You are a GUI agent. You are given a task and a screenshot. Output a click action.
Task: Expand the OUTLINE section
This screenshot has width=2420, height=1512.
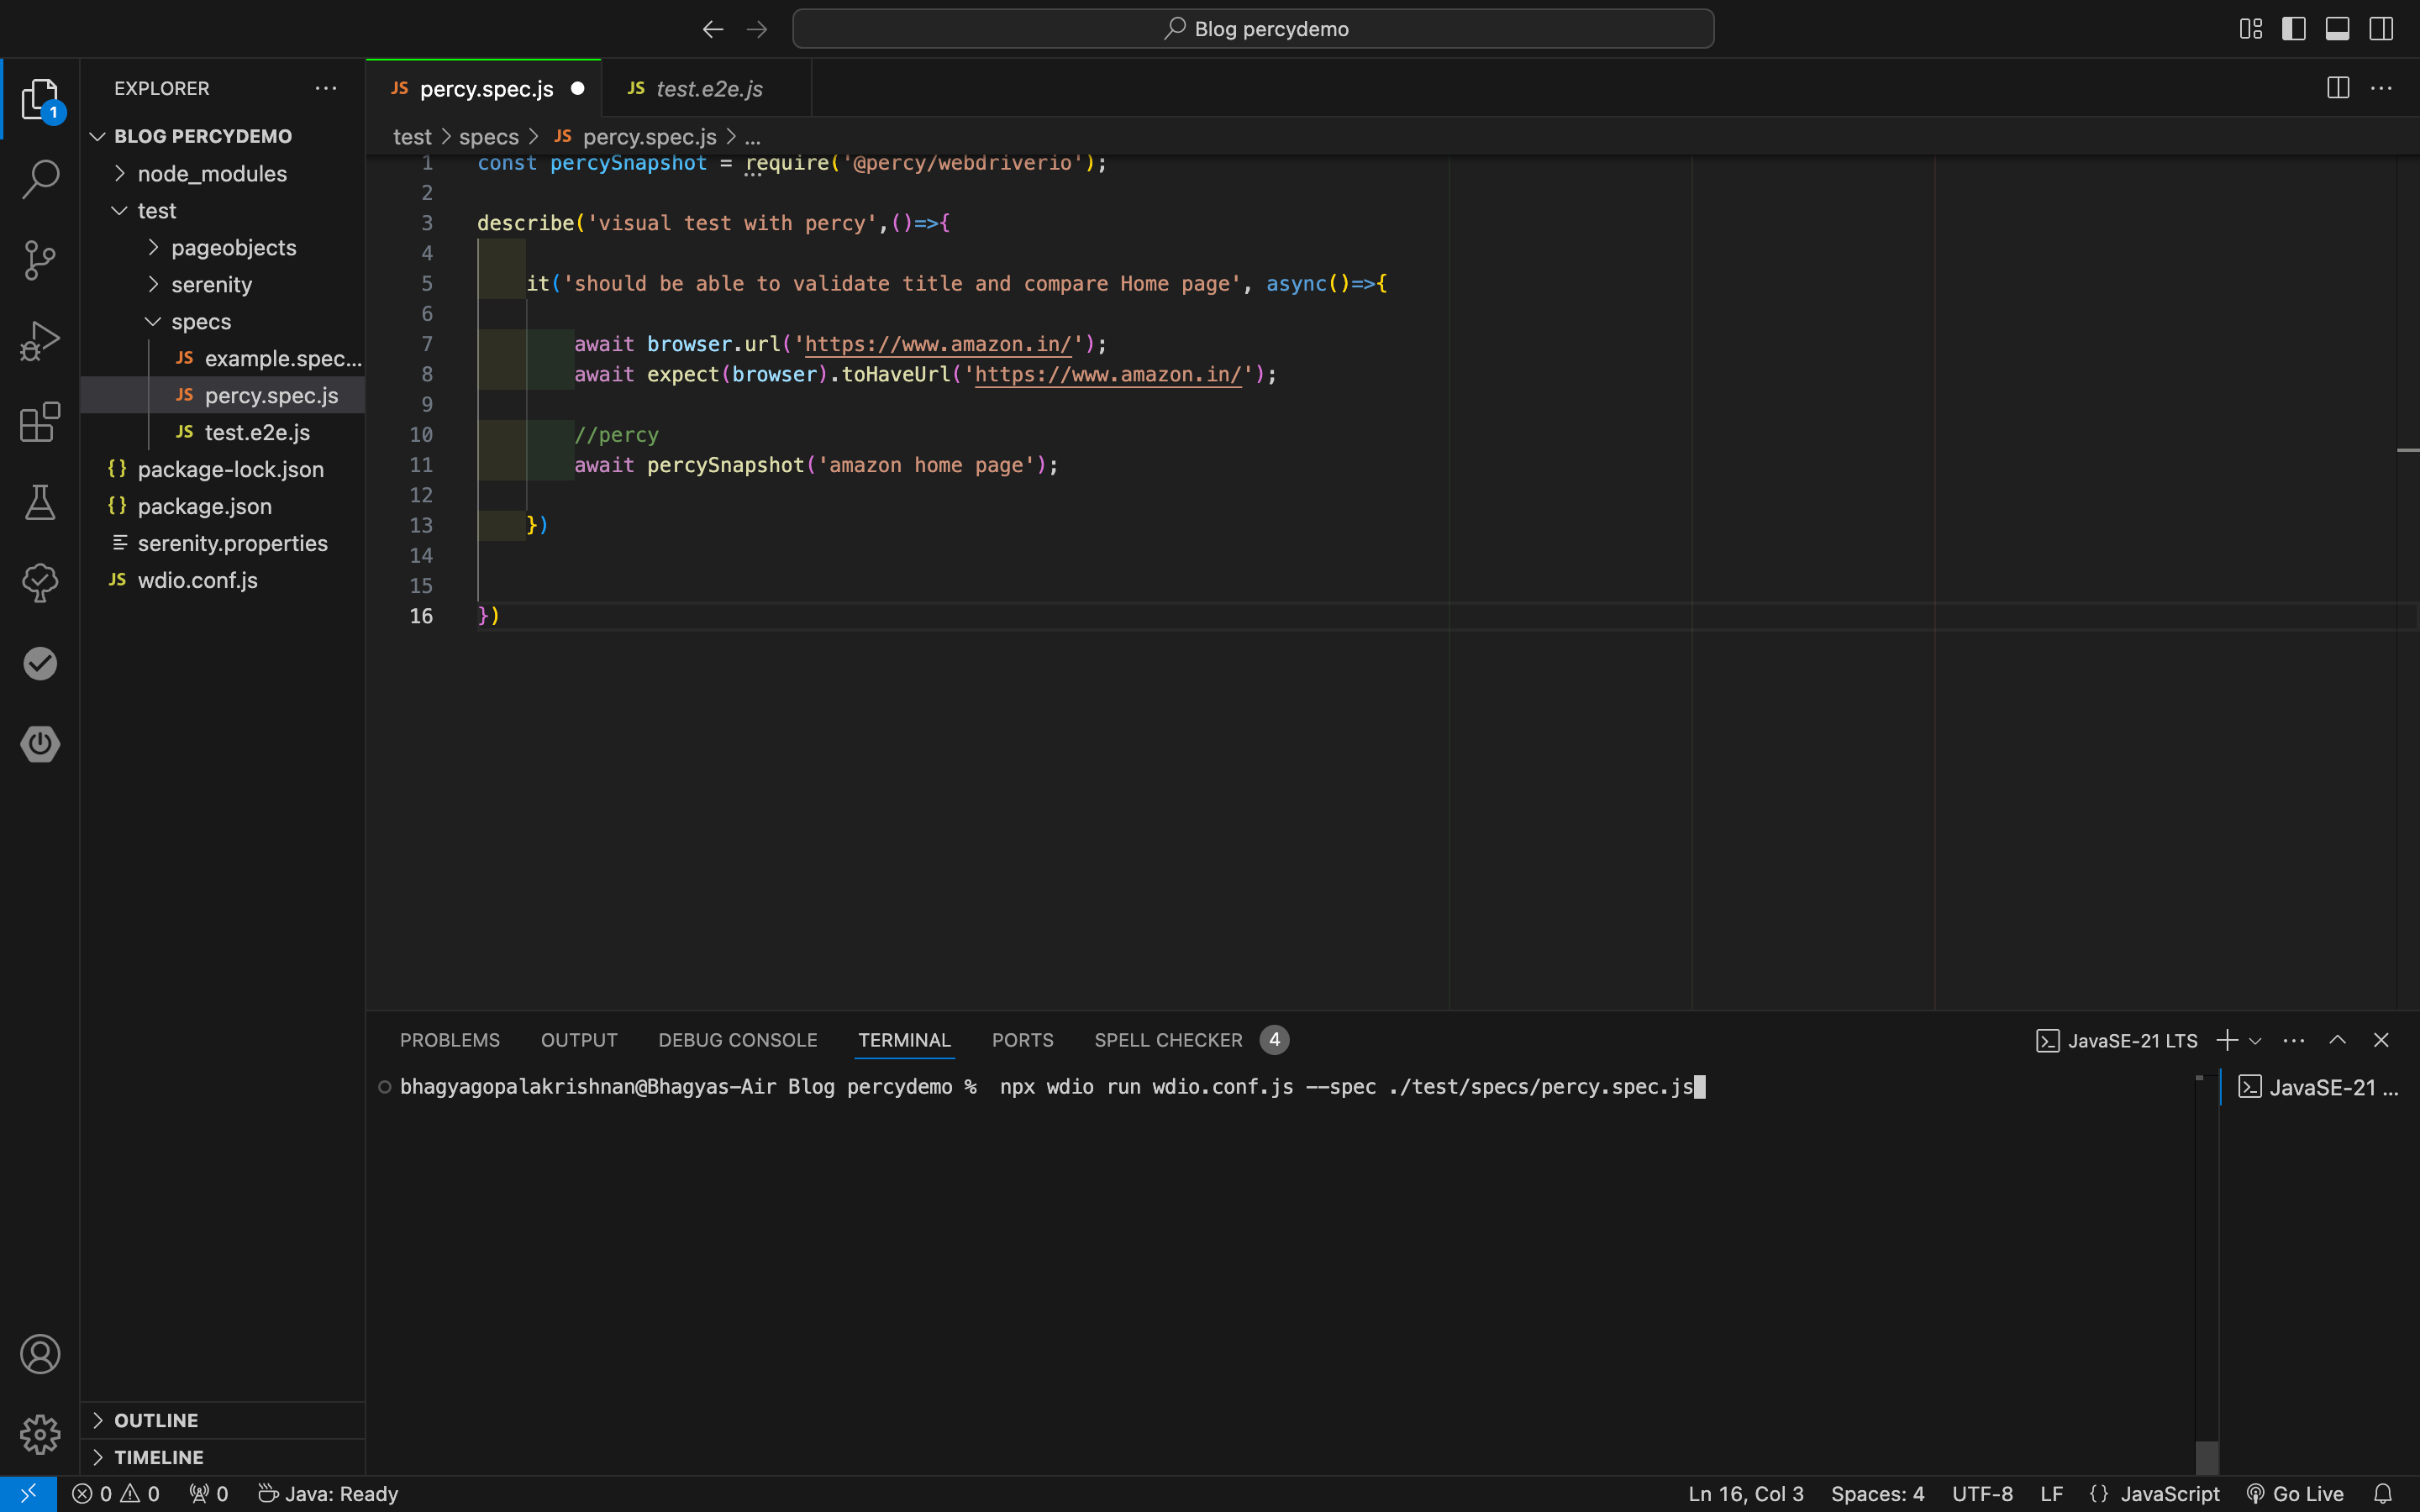[x=156, y=1420]
